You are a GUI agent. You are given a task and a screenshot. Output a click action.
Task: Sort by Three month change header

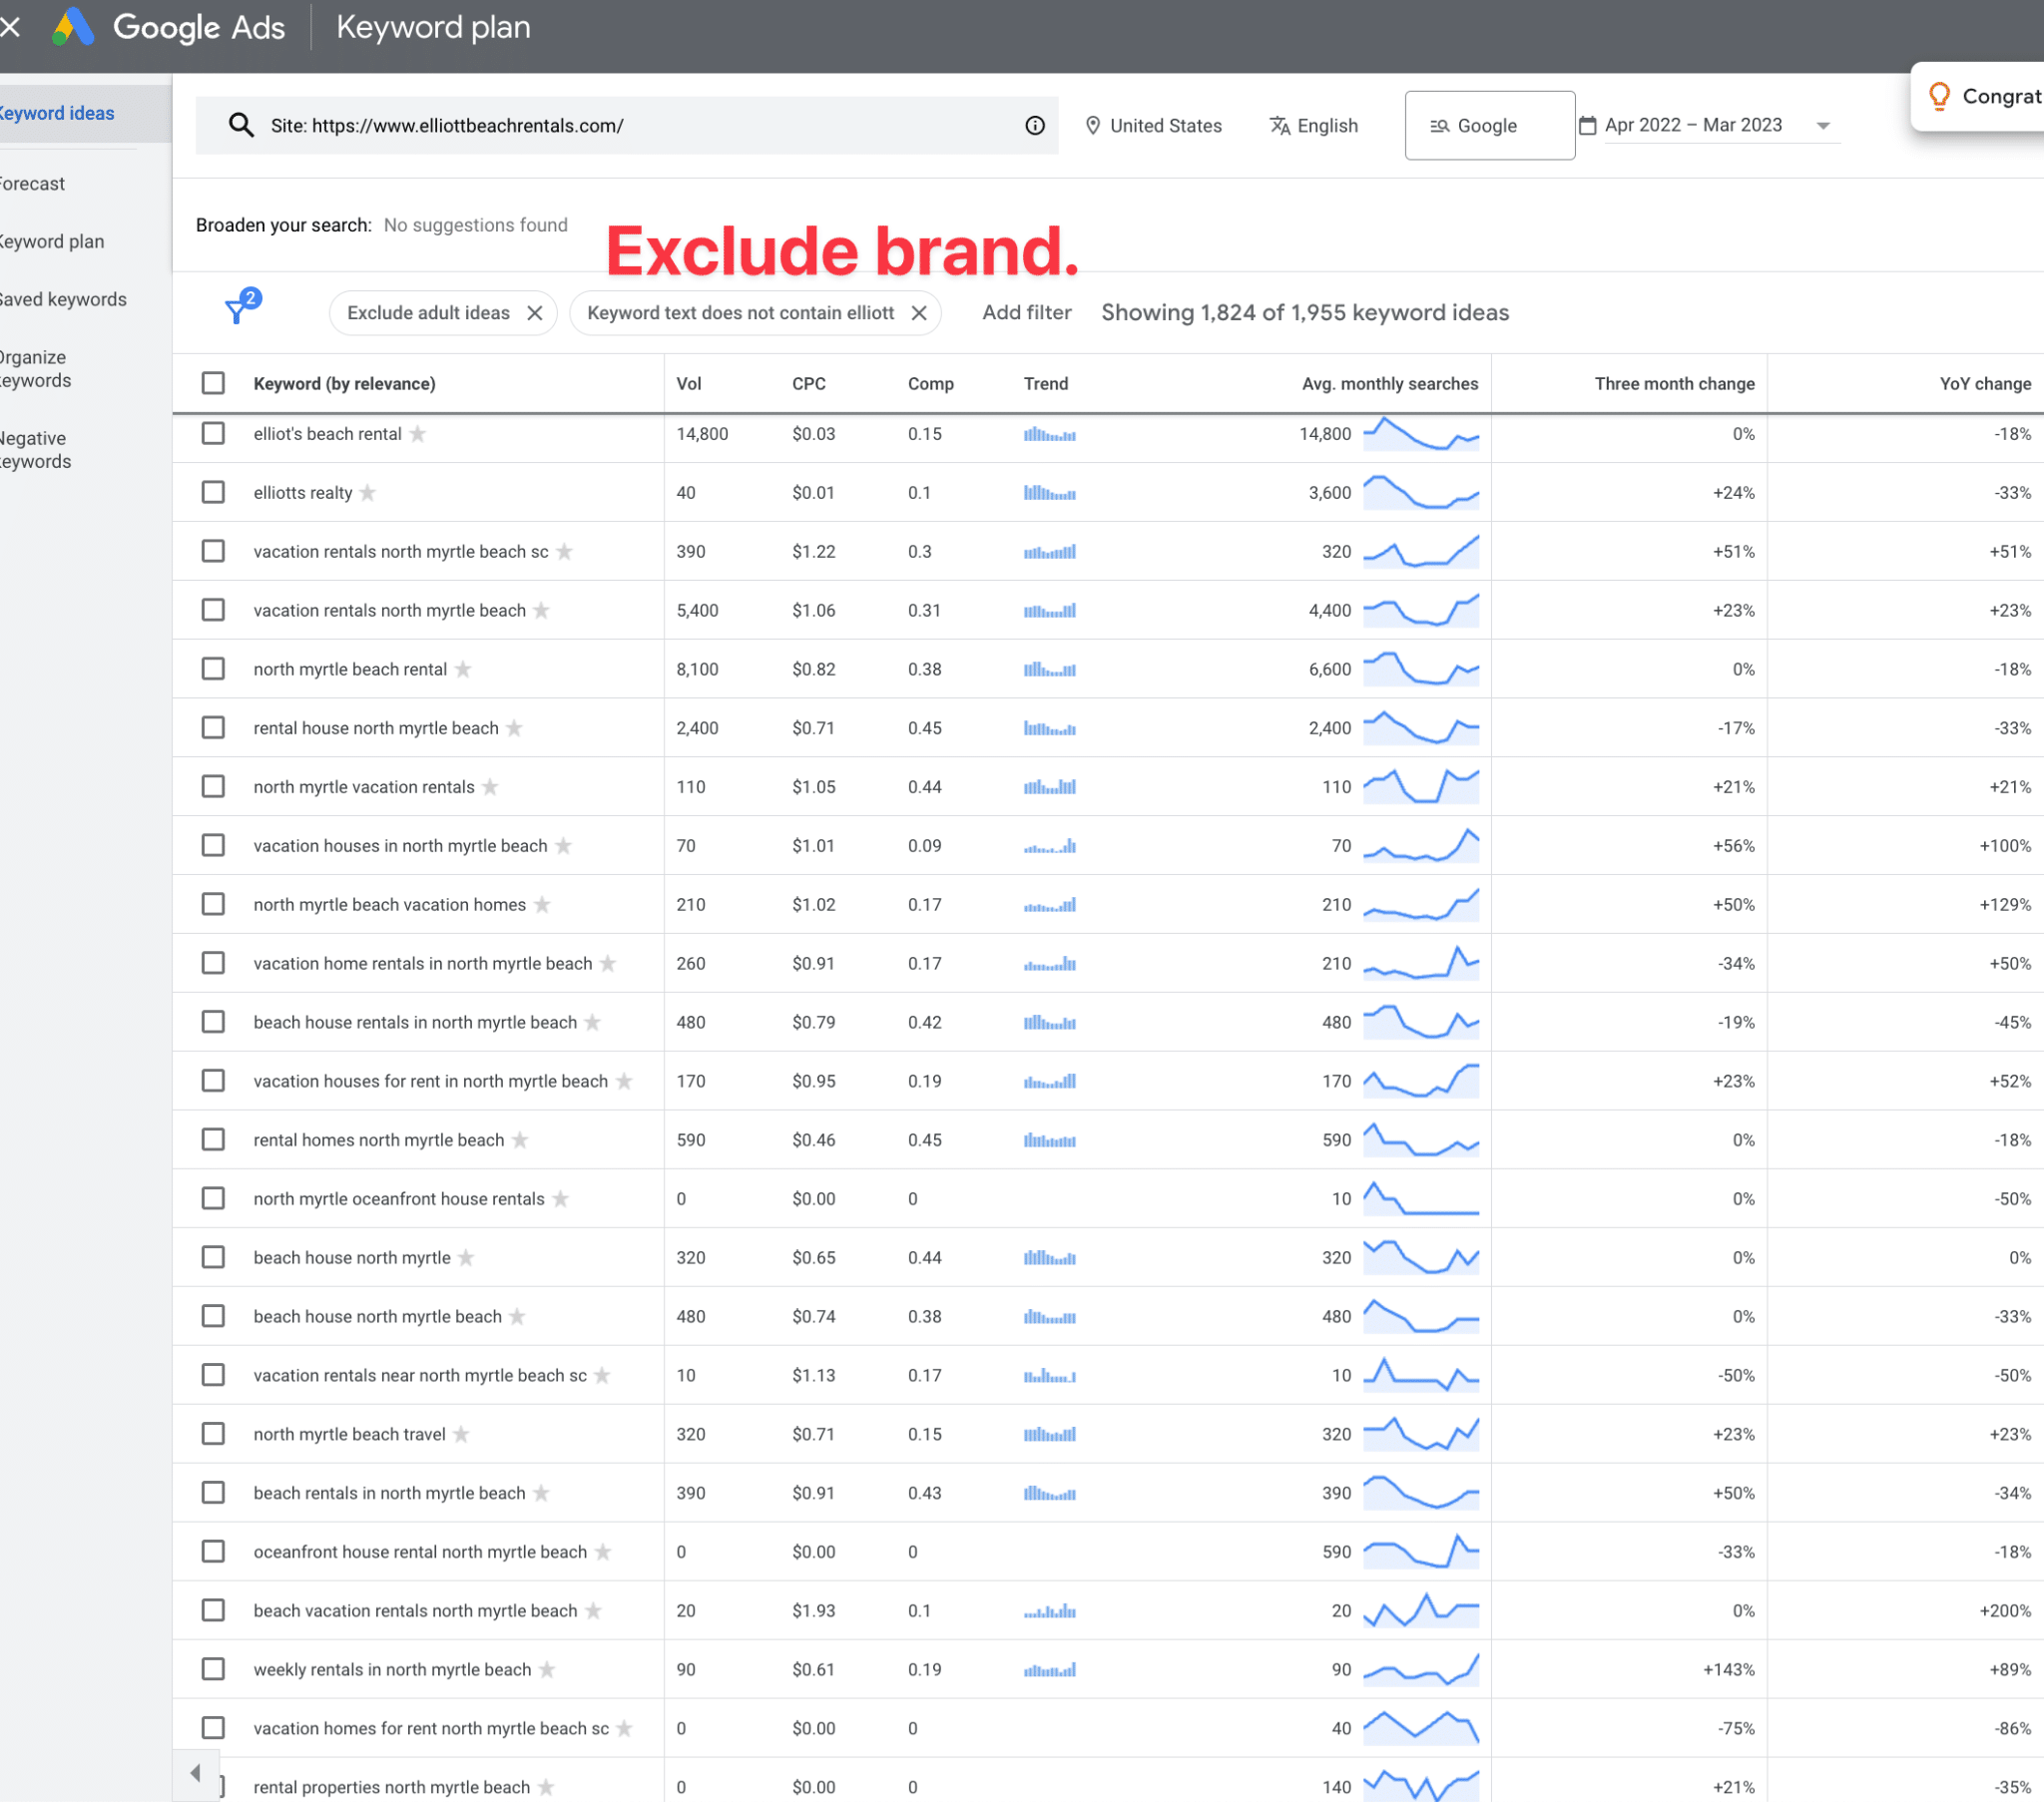click(1674, 384)
